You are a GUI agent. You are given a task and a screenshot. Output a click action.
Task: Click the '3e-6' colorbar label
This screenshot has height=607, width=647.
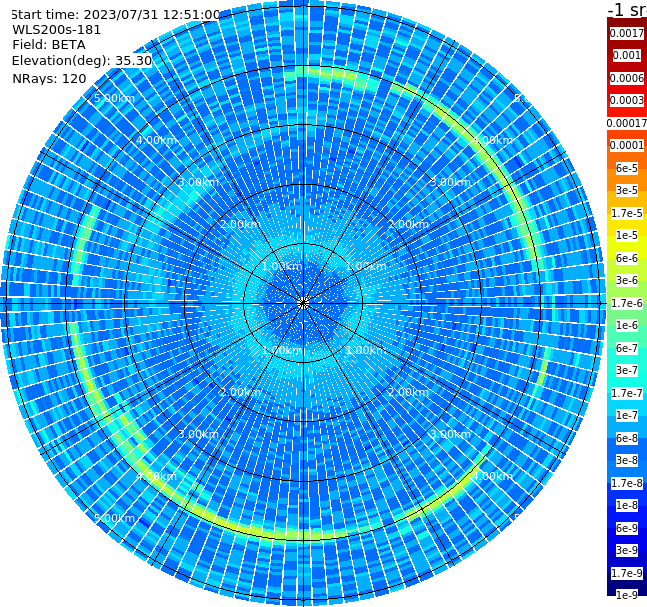(627, 280)
